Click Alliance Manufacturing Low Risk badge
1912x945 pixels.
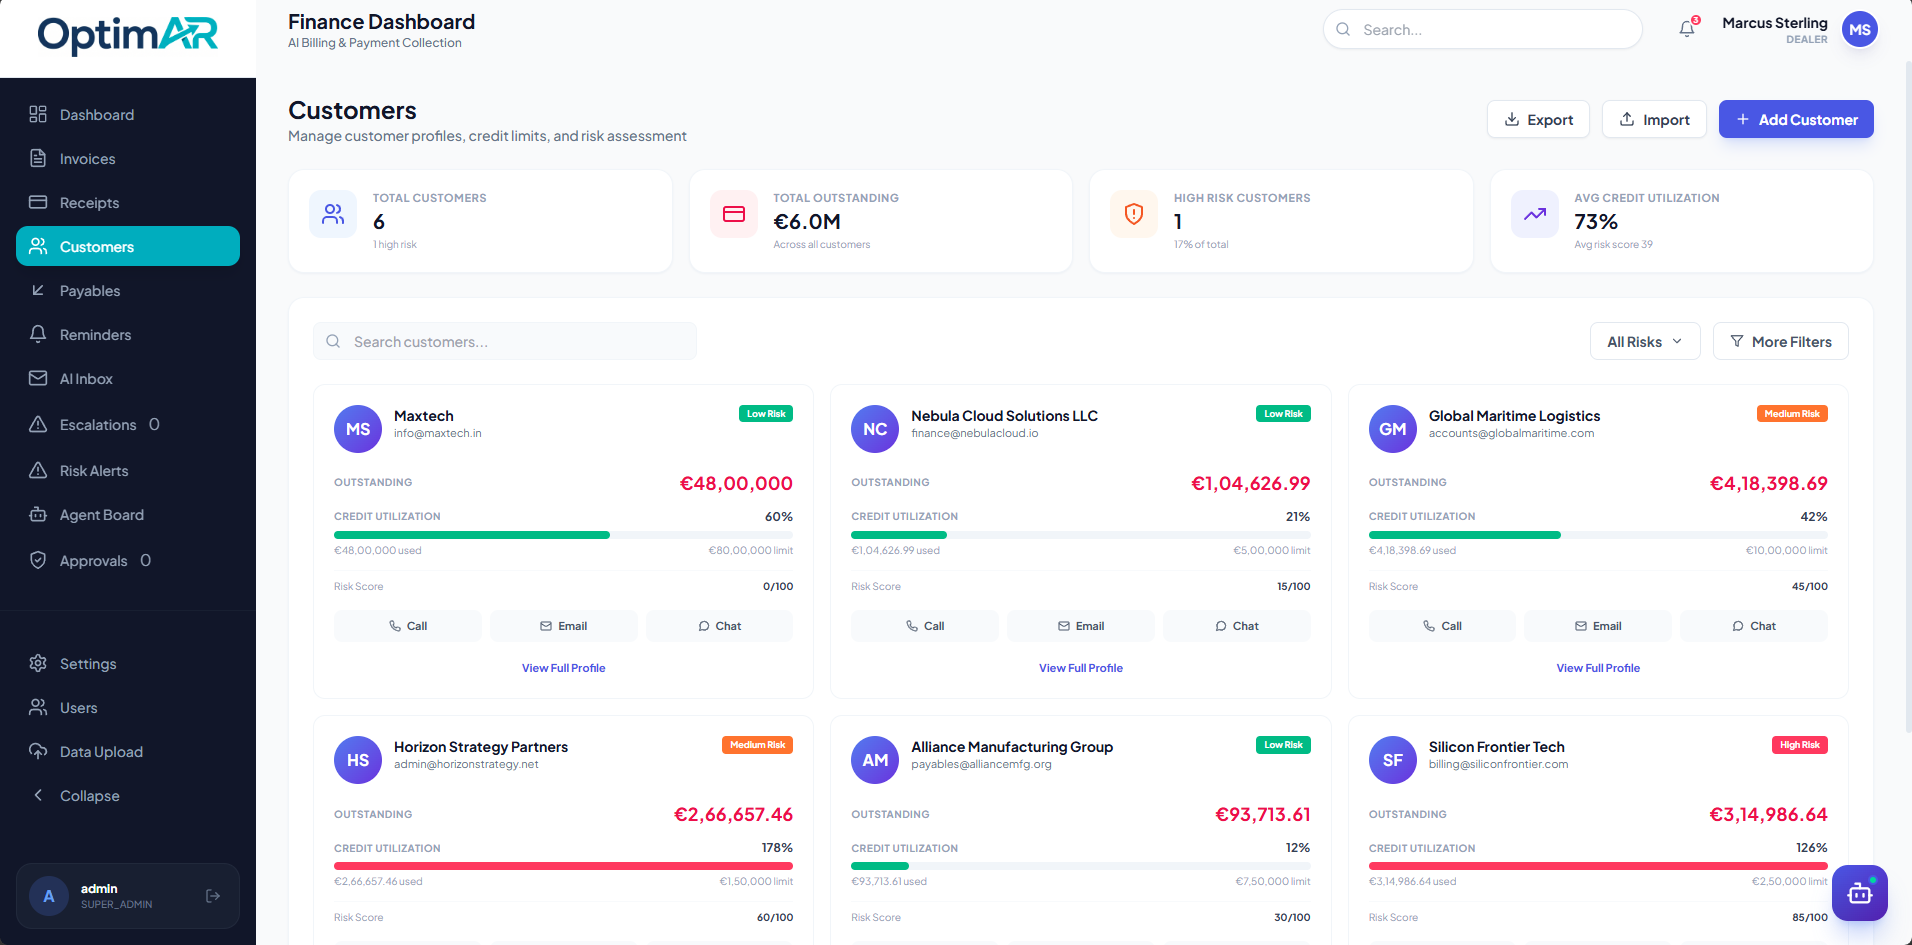coord(1283,745)
